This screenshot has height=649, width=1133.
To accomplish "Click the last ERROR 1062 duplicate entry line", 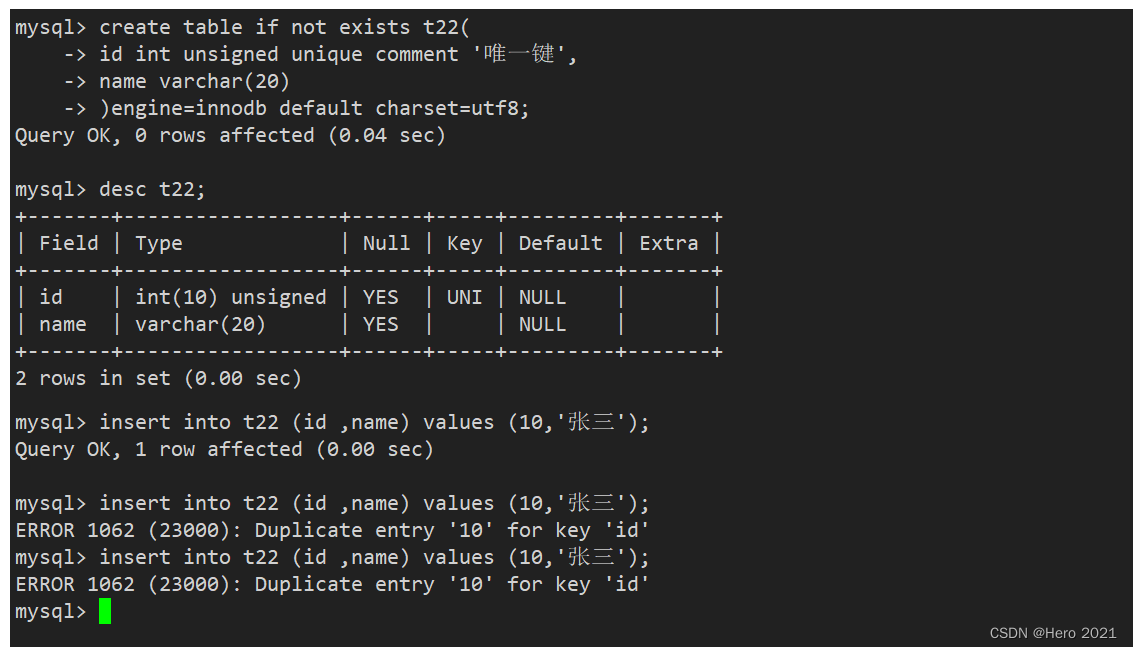I will 332,584.
